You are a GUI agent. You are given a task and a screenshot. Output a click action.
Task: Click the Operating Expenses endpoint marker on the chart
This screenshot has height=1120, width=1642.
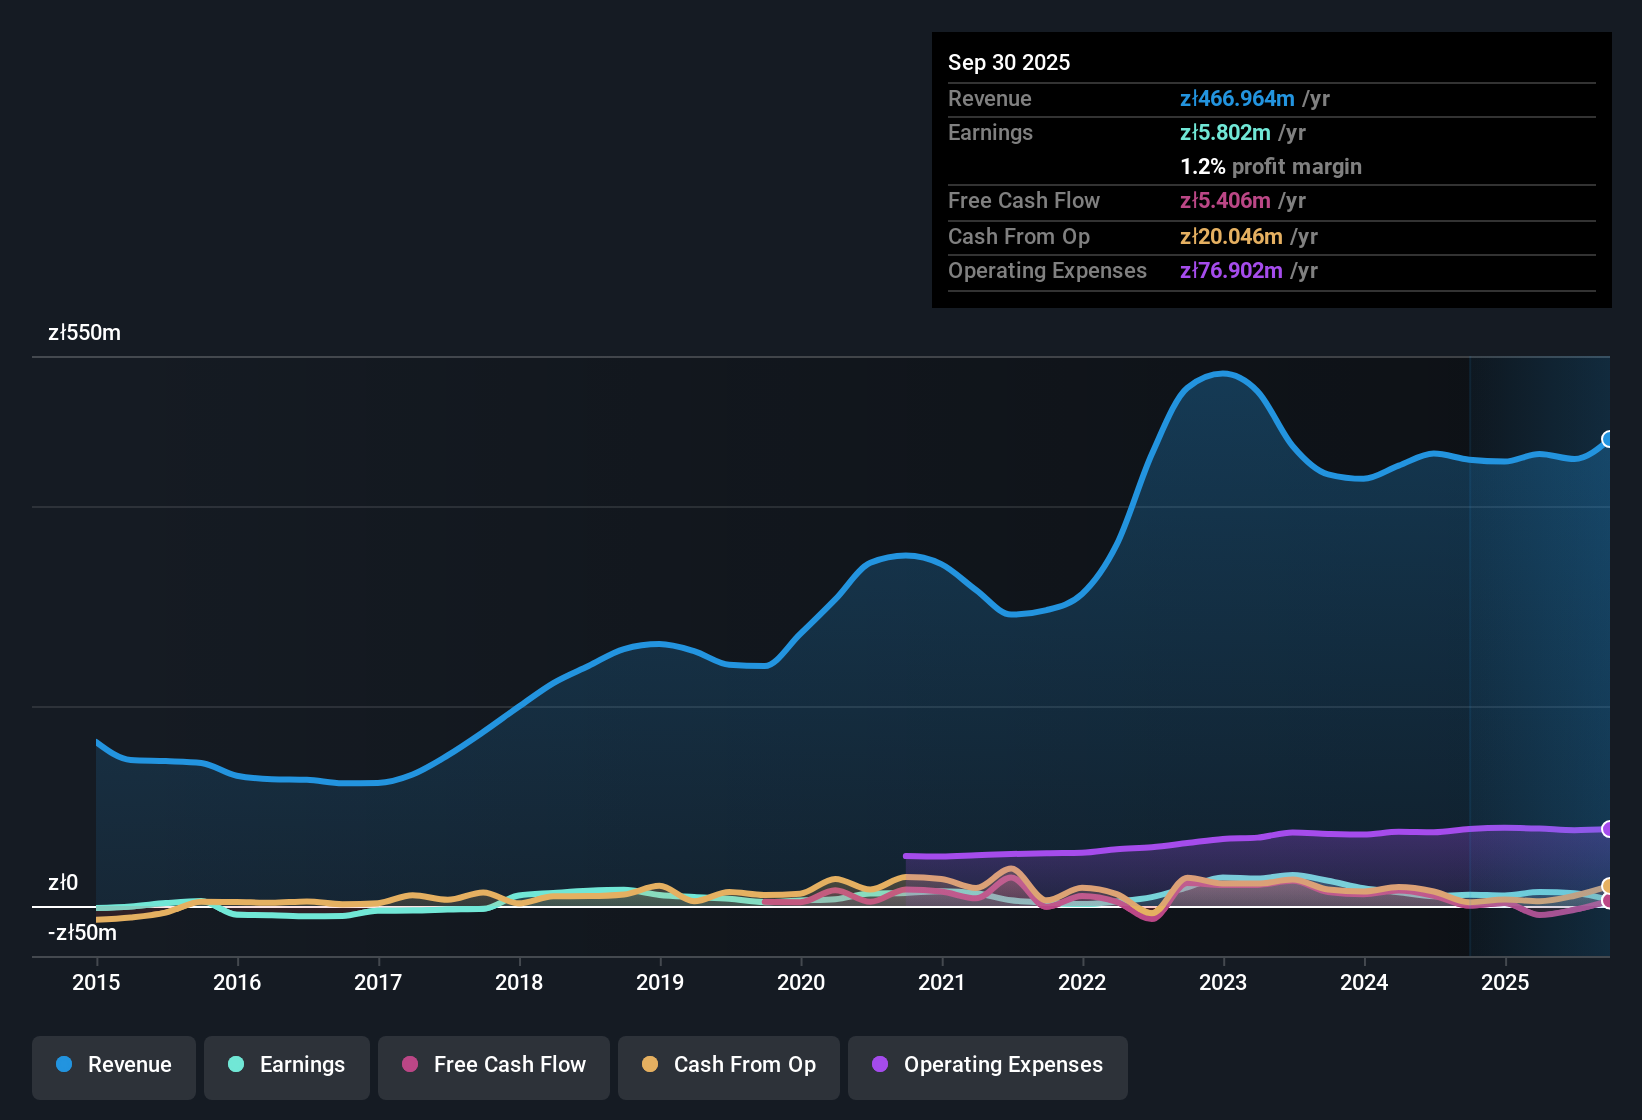(1608, 828)
